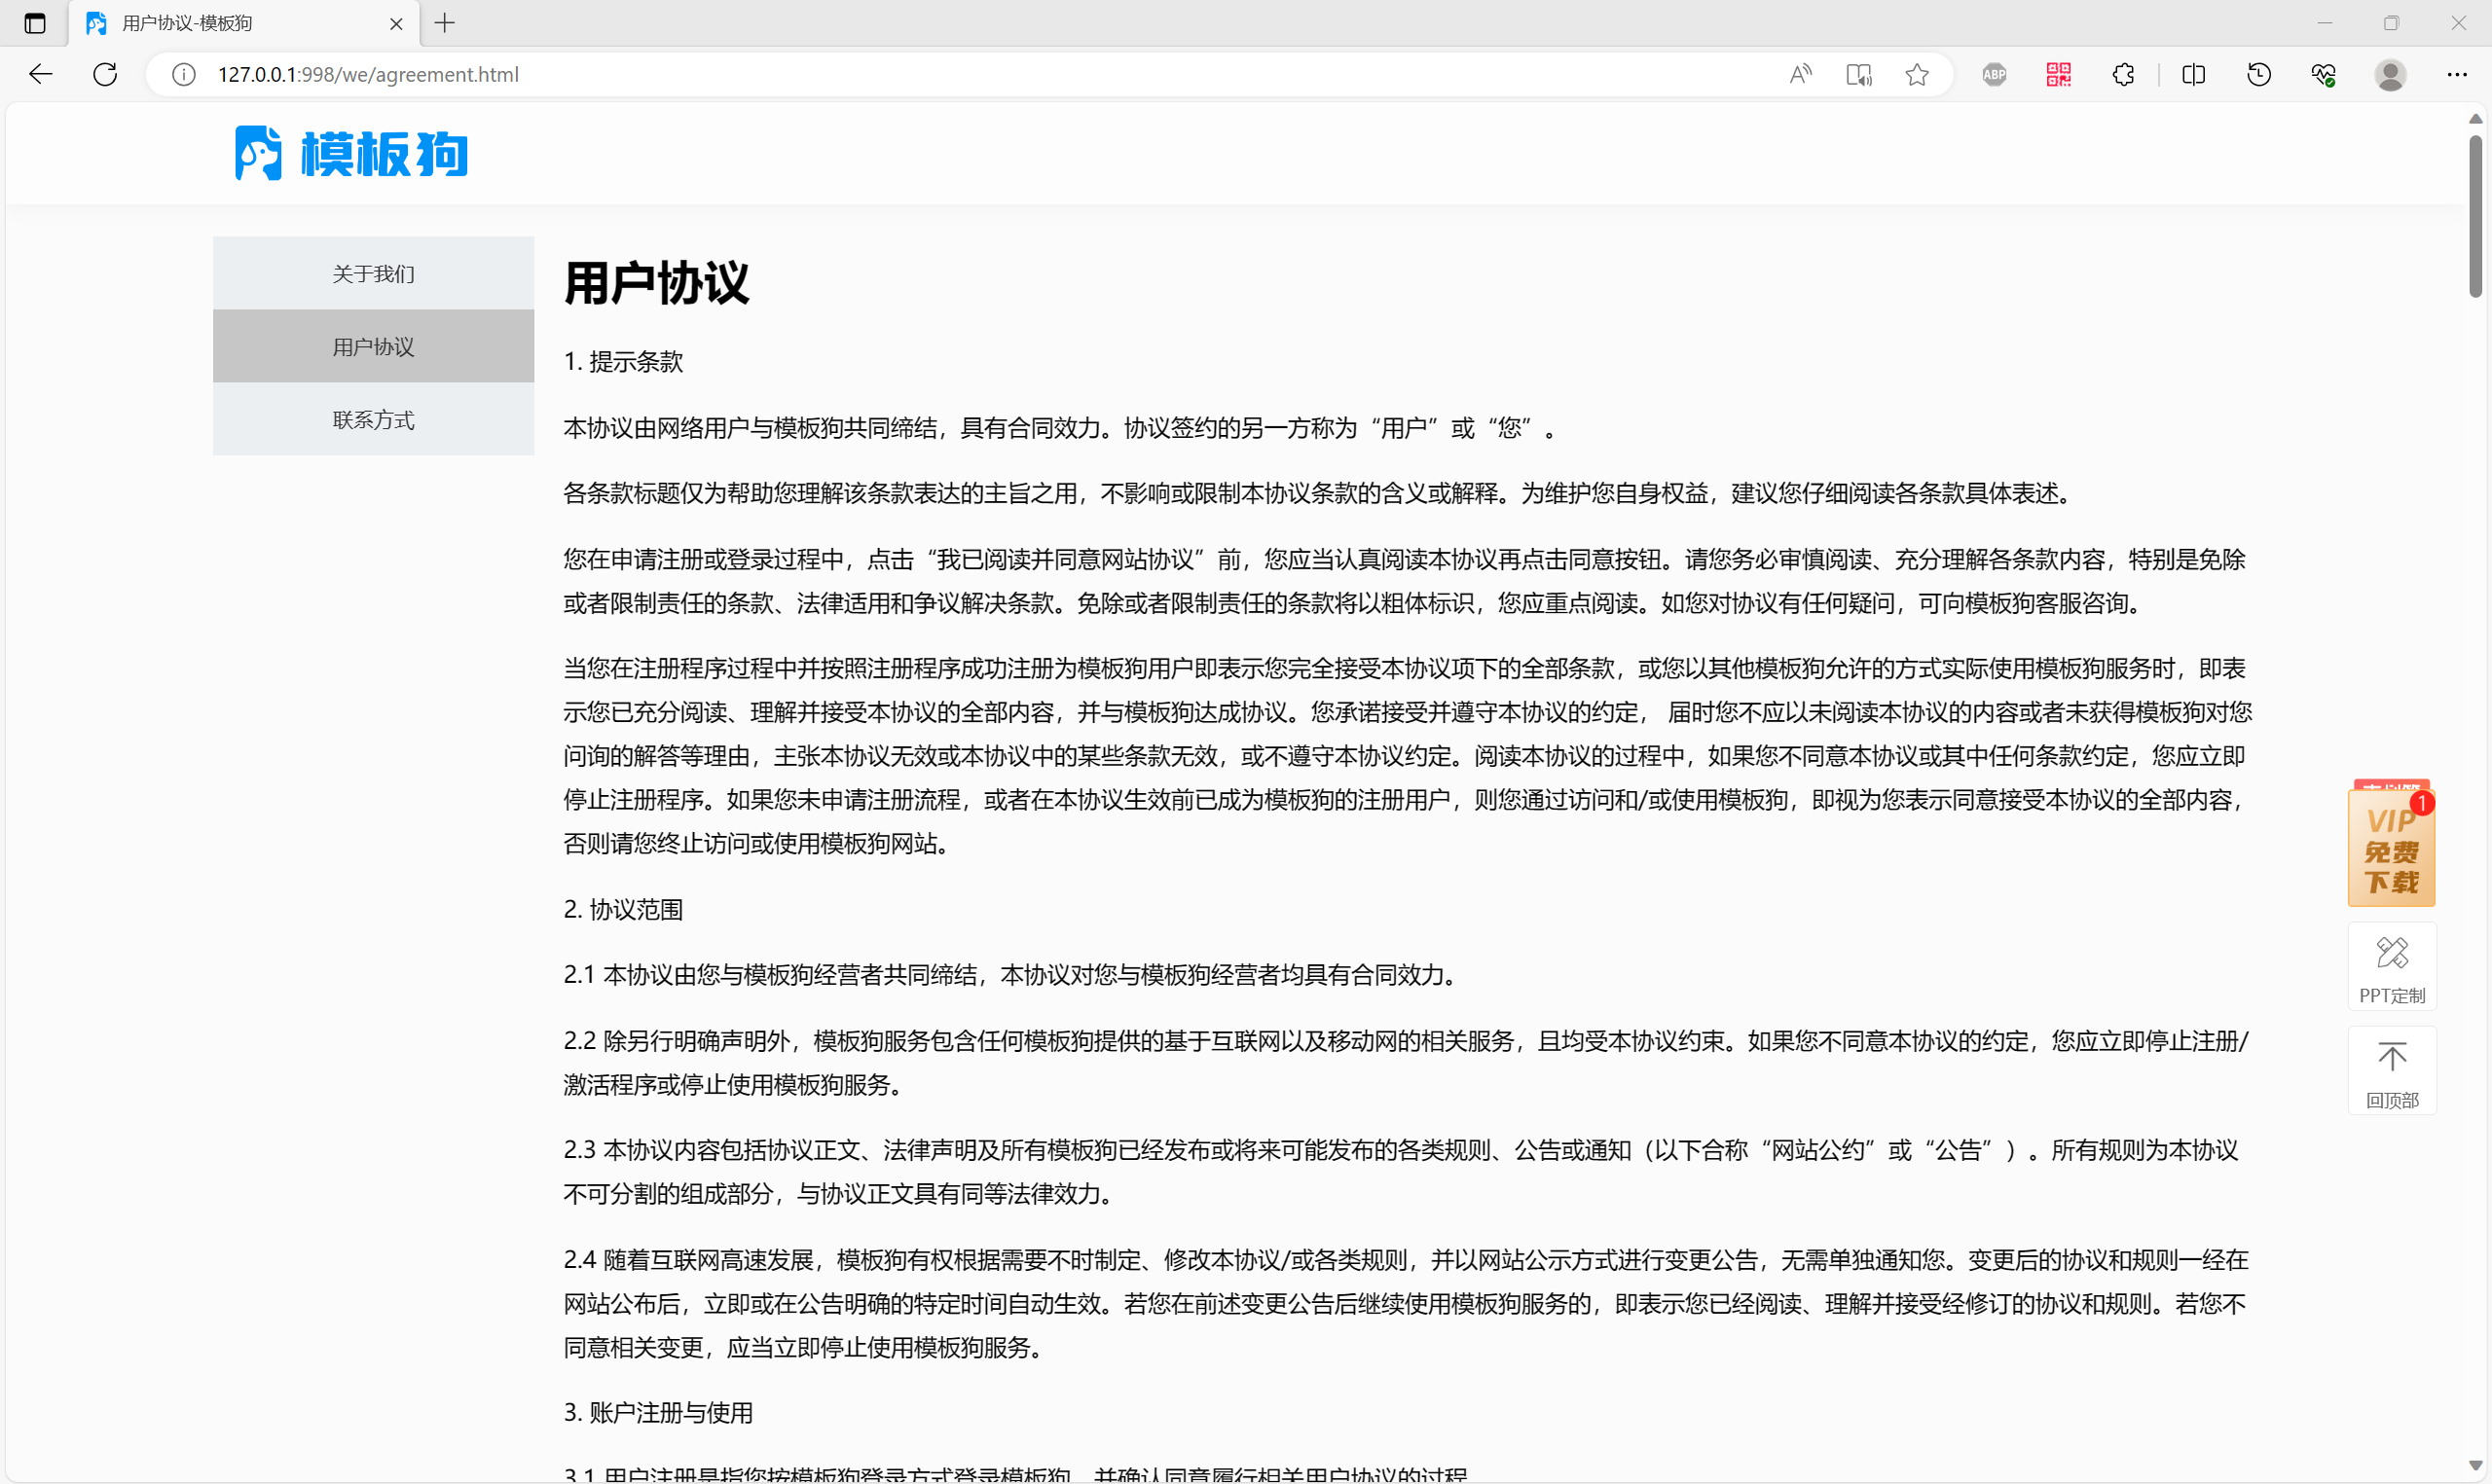Screen dimensions: 2492x1484
Task: Enable split screen view
Action: click(2193, 74)
